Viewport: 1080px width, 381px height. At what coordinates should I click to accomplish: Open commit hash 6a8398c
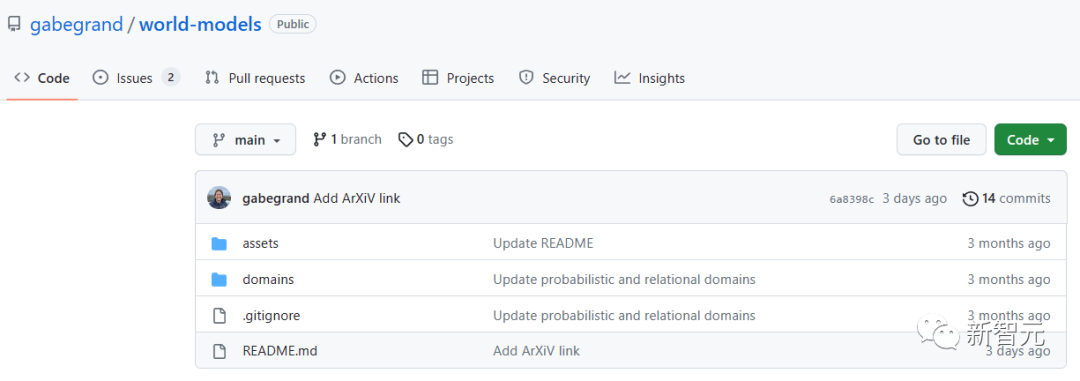pos(851,199)
